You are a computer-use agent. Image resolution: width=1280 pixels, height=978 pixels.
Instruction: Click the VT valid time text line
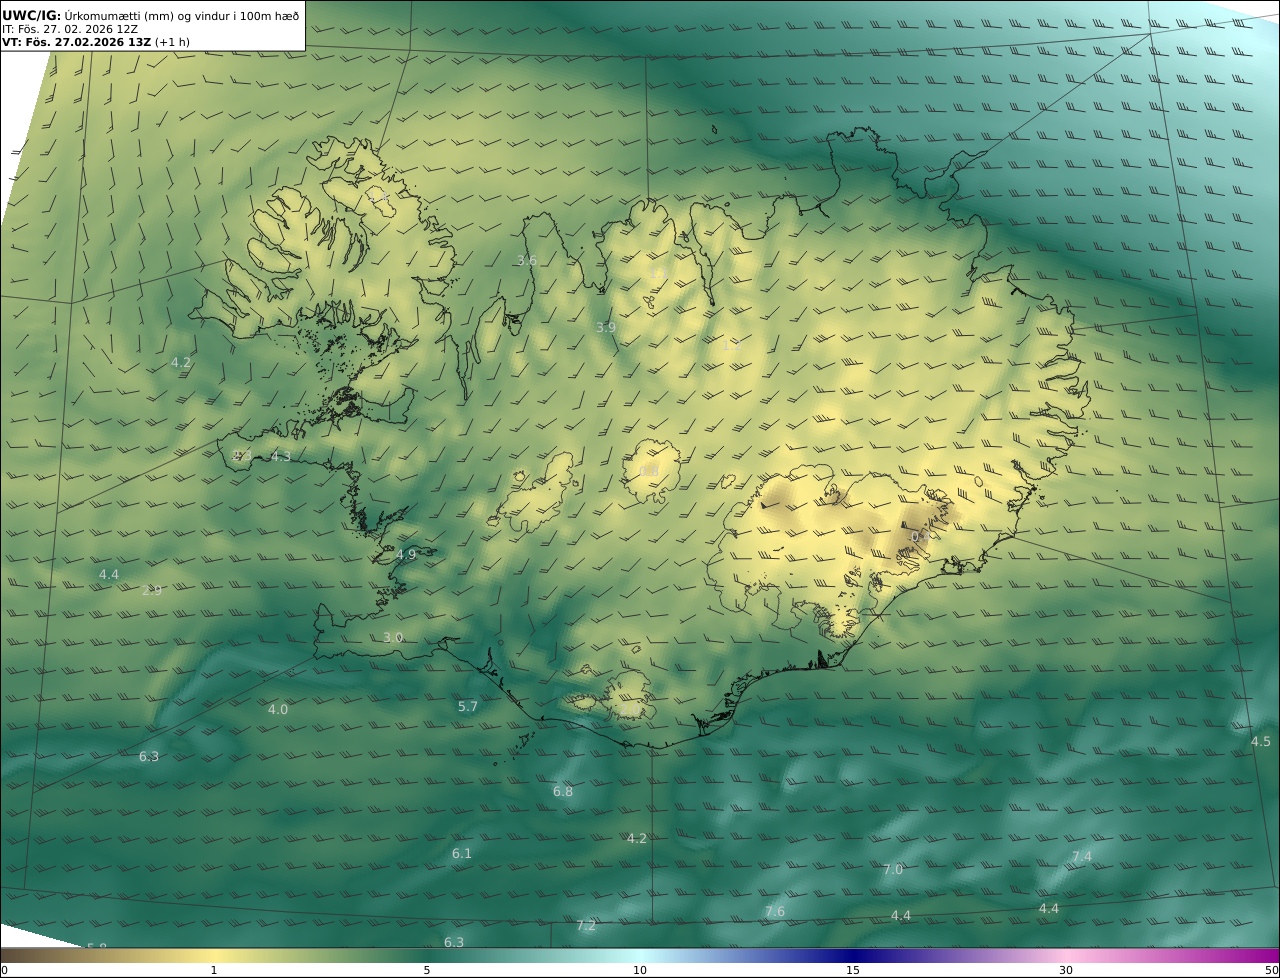click(96, 42)
